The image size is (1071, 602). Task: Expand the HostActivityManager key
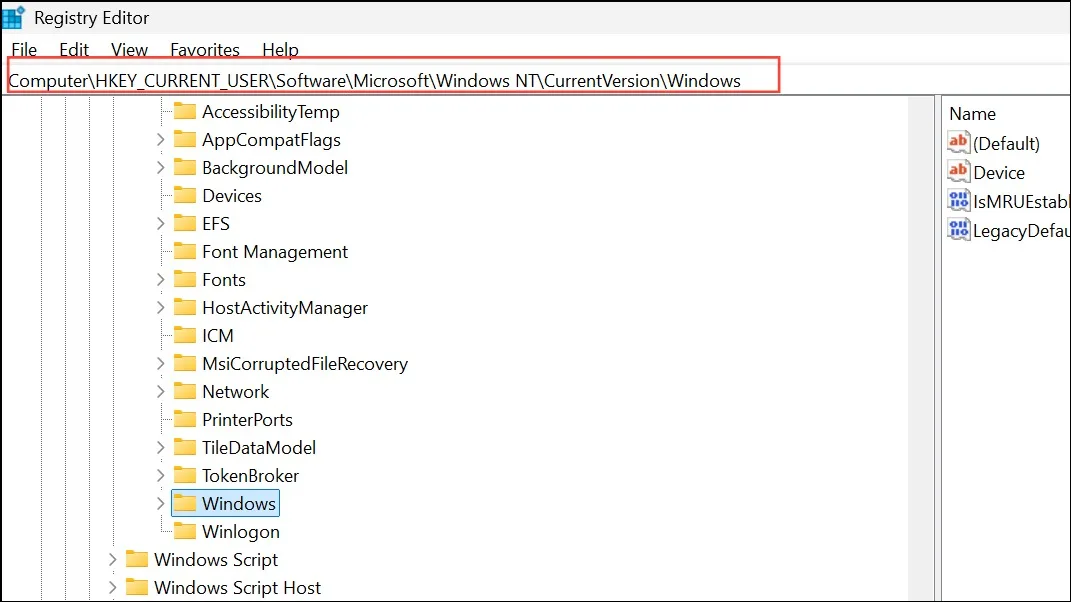[161, 307]
